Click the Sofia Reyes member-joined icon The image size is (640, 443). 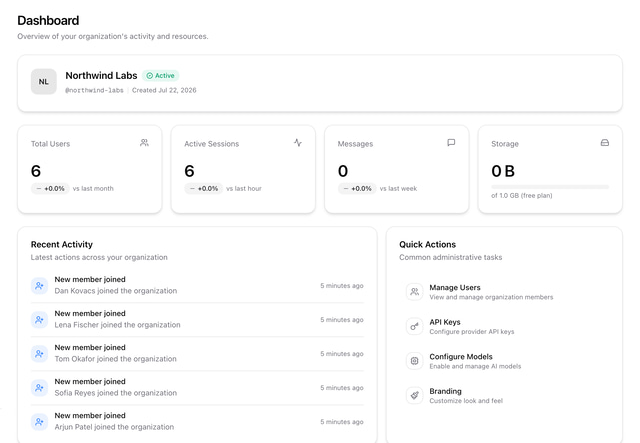(x=40, y=387)
